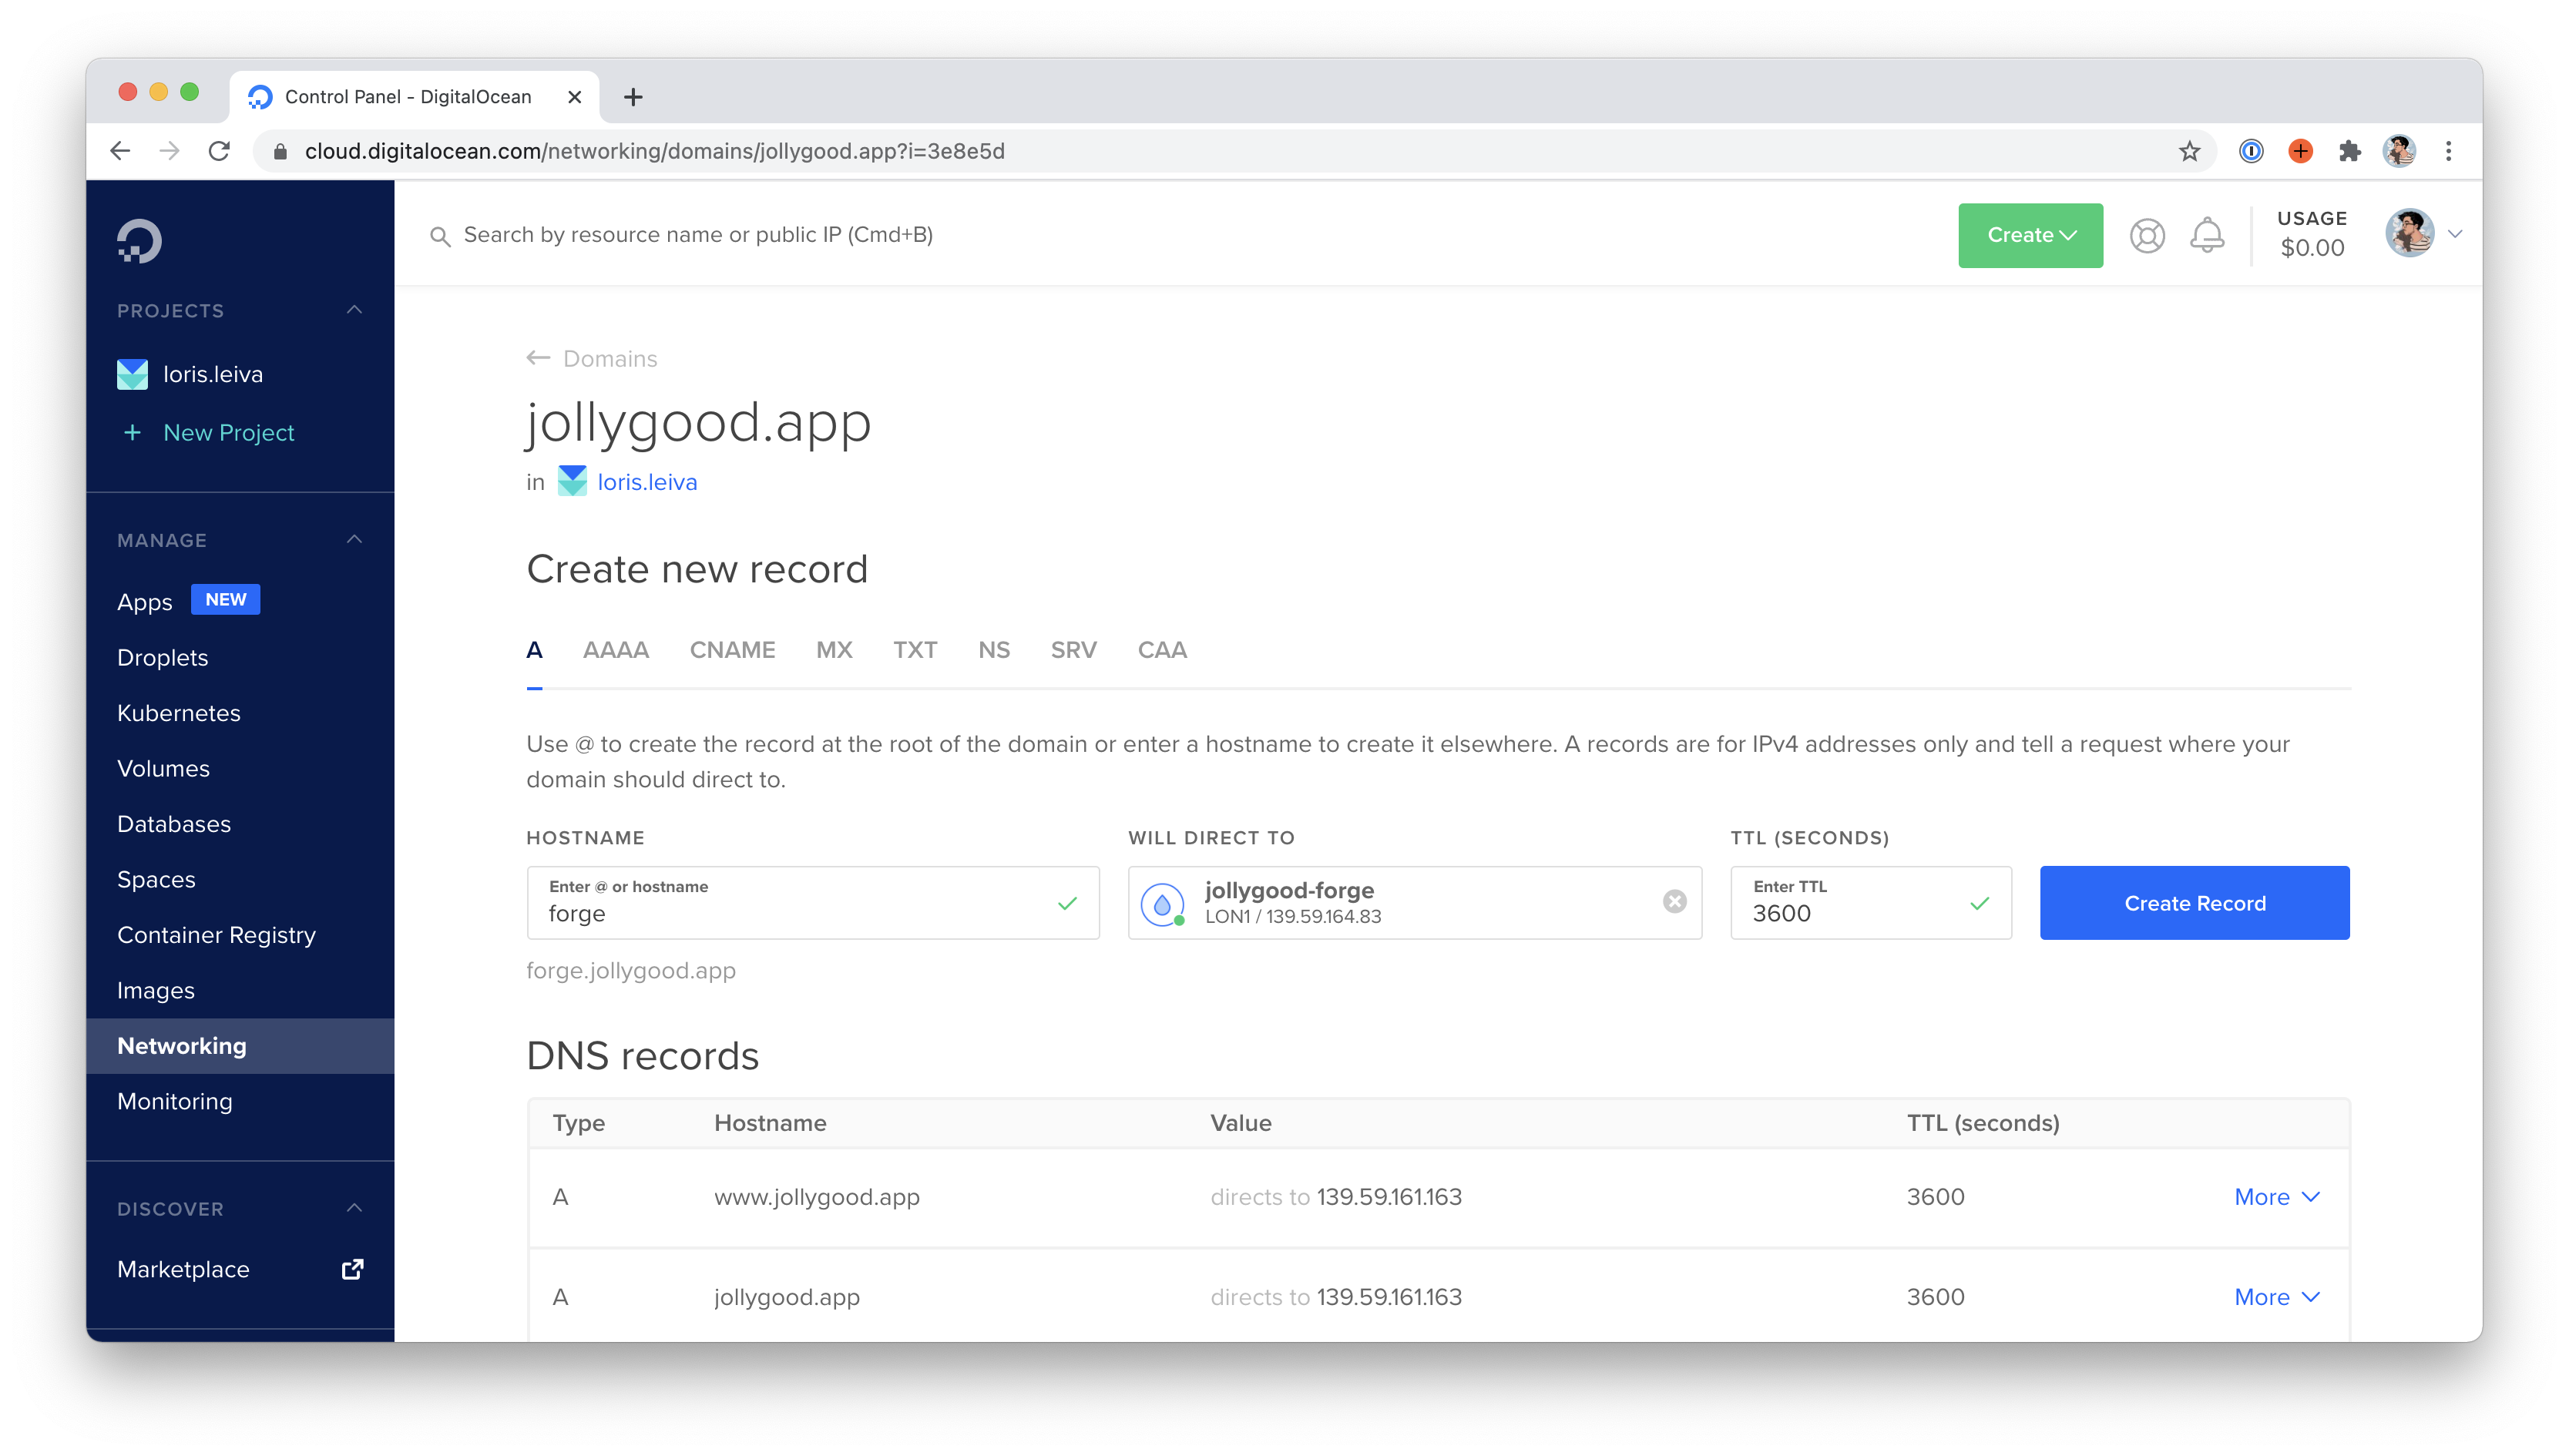Switch to the MX record tab
Image resolution: width=2569 pixels, height=1456 pixels.
tap(834, 650)
